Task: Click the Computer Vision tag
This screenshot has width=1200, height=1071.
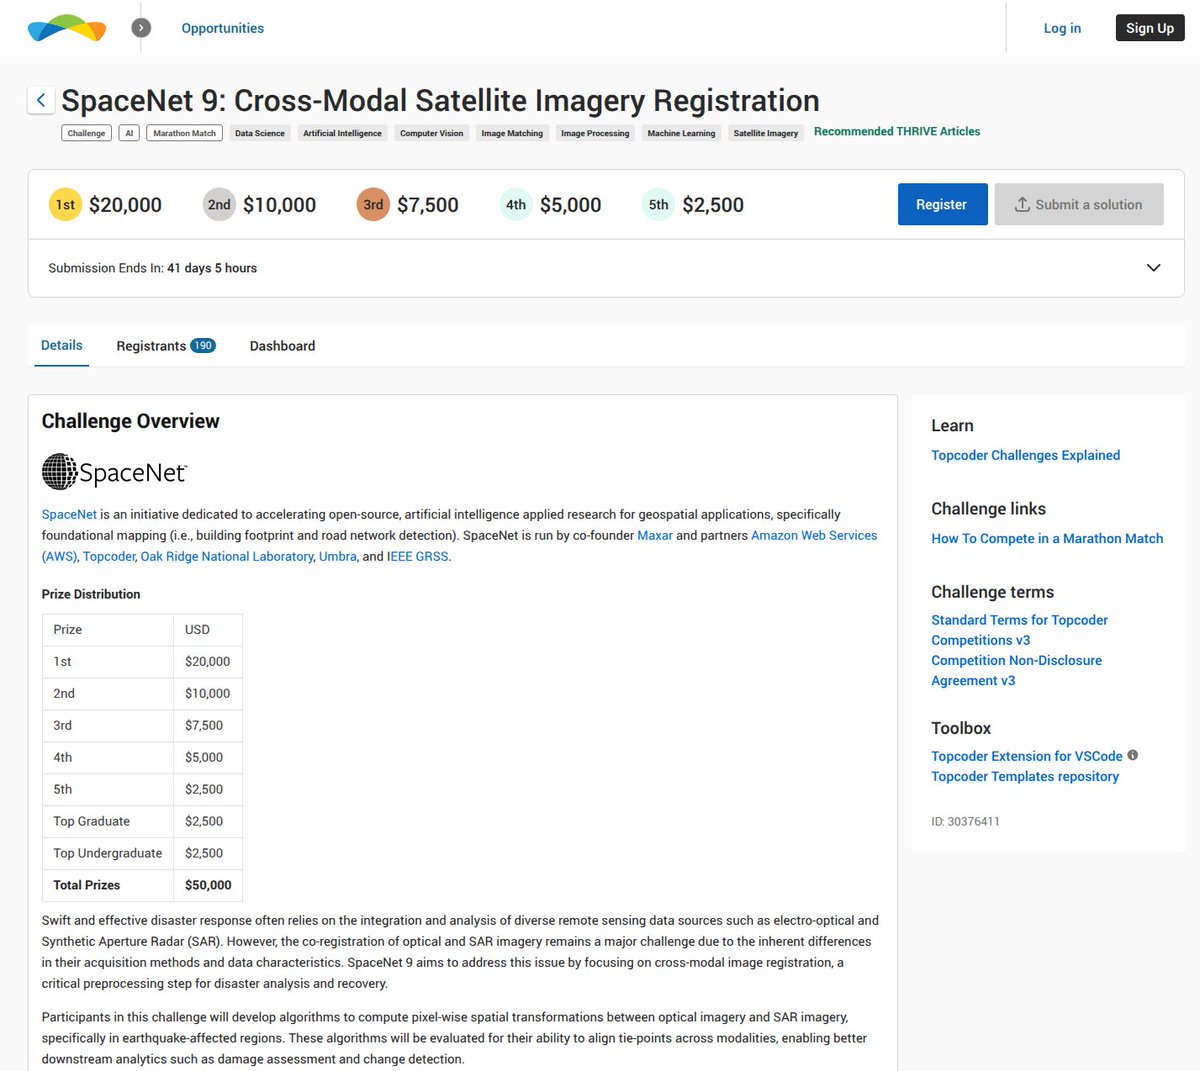Action: pos(432,133)
